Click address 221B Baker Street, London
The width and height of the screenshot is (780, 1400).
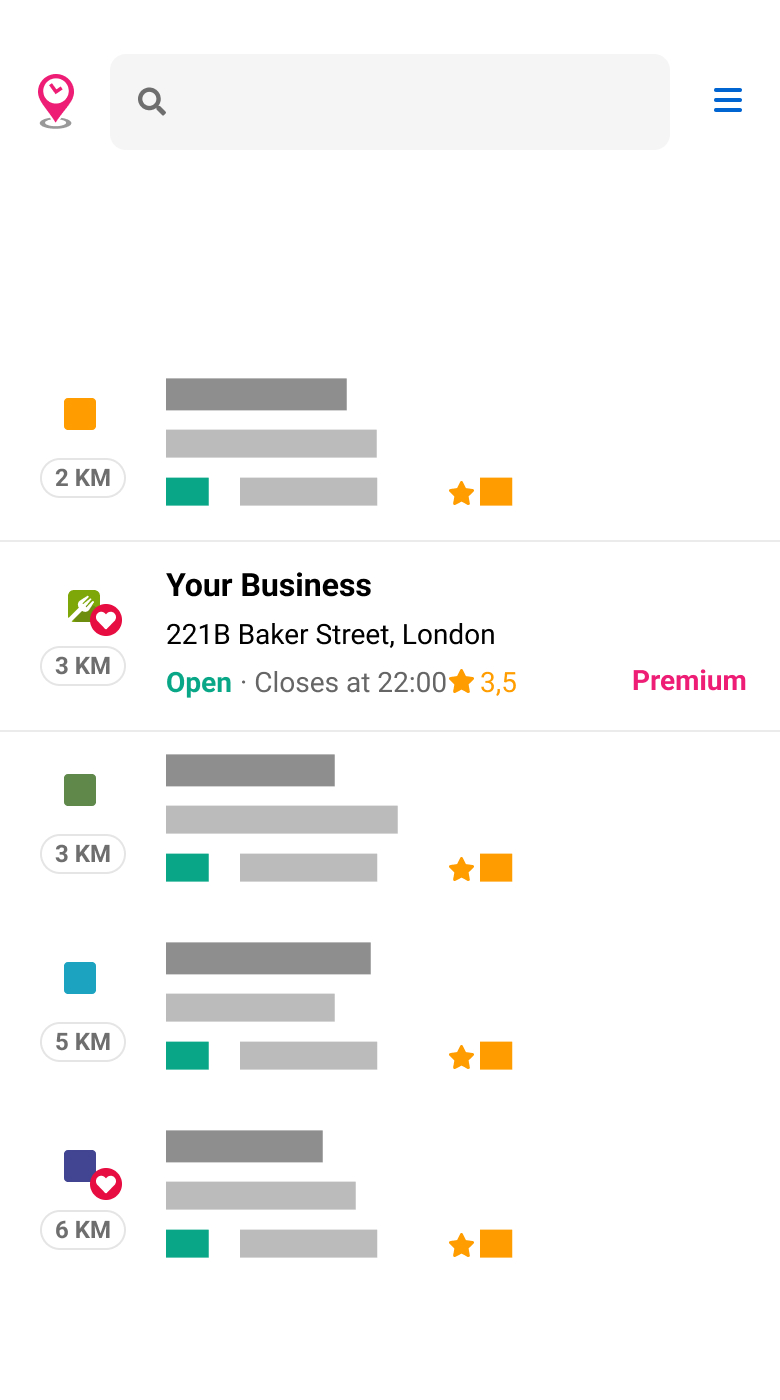[x=330, y=635]
